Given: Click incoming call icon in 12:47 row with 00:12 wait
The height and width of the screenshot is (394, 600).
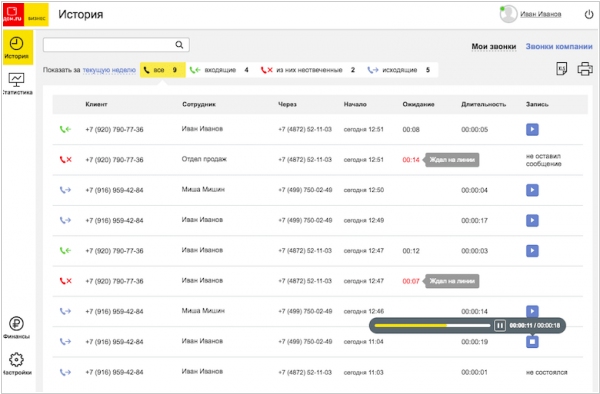Looking at the screenshot, I should coord(65,251).
